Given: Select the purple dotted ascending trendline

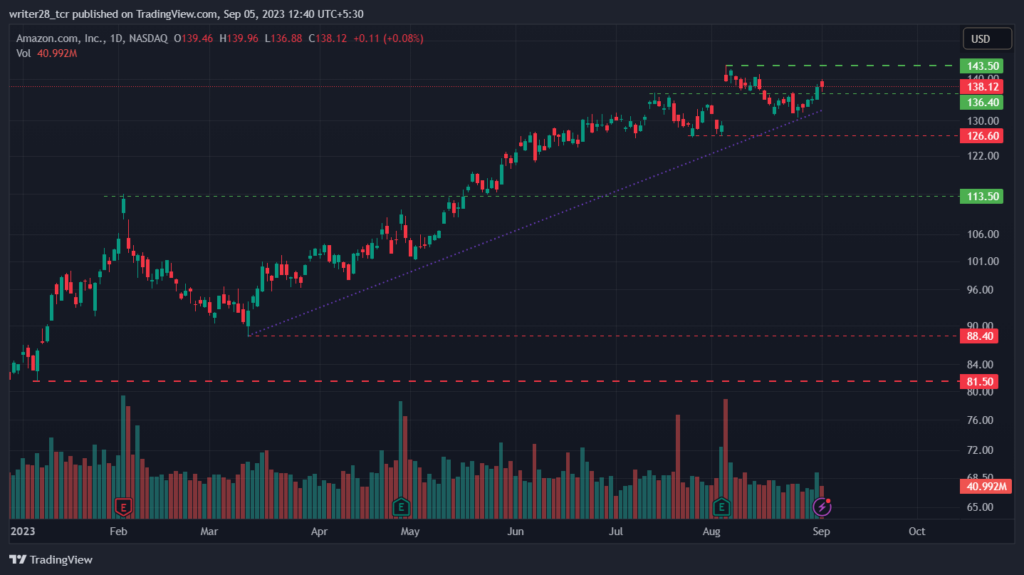Looking at the screenshot, I should (536, 223).
